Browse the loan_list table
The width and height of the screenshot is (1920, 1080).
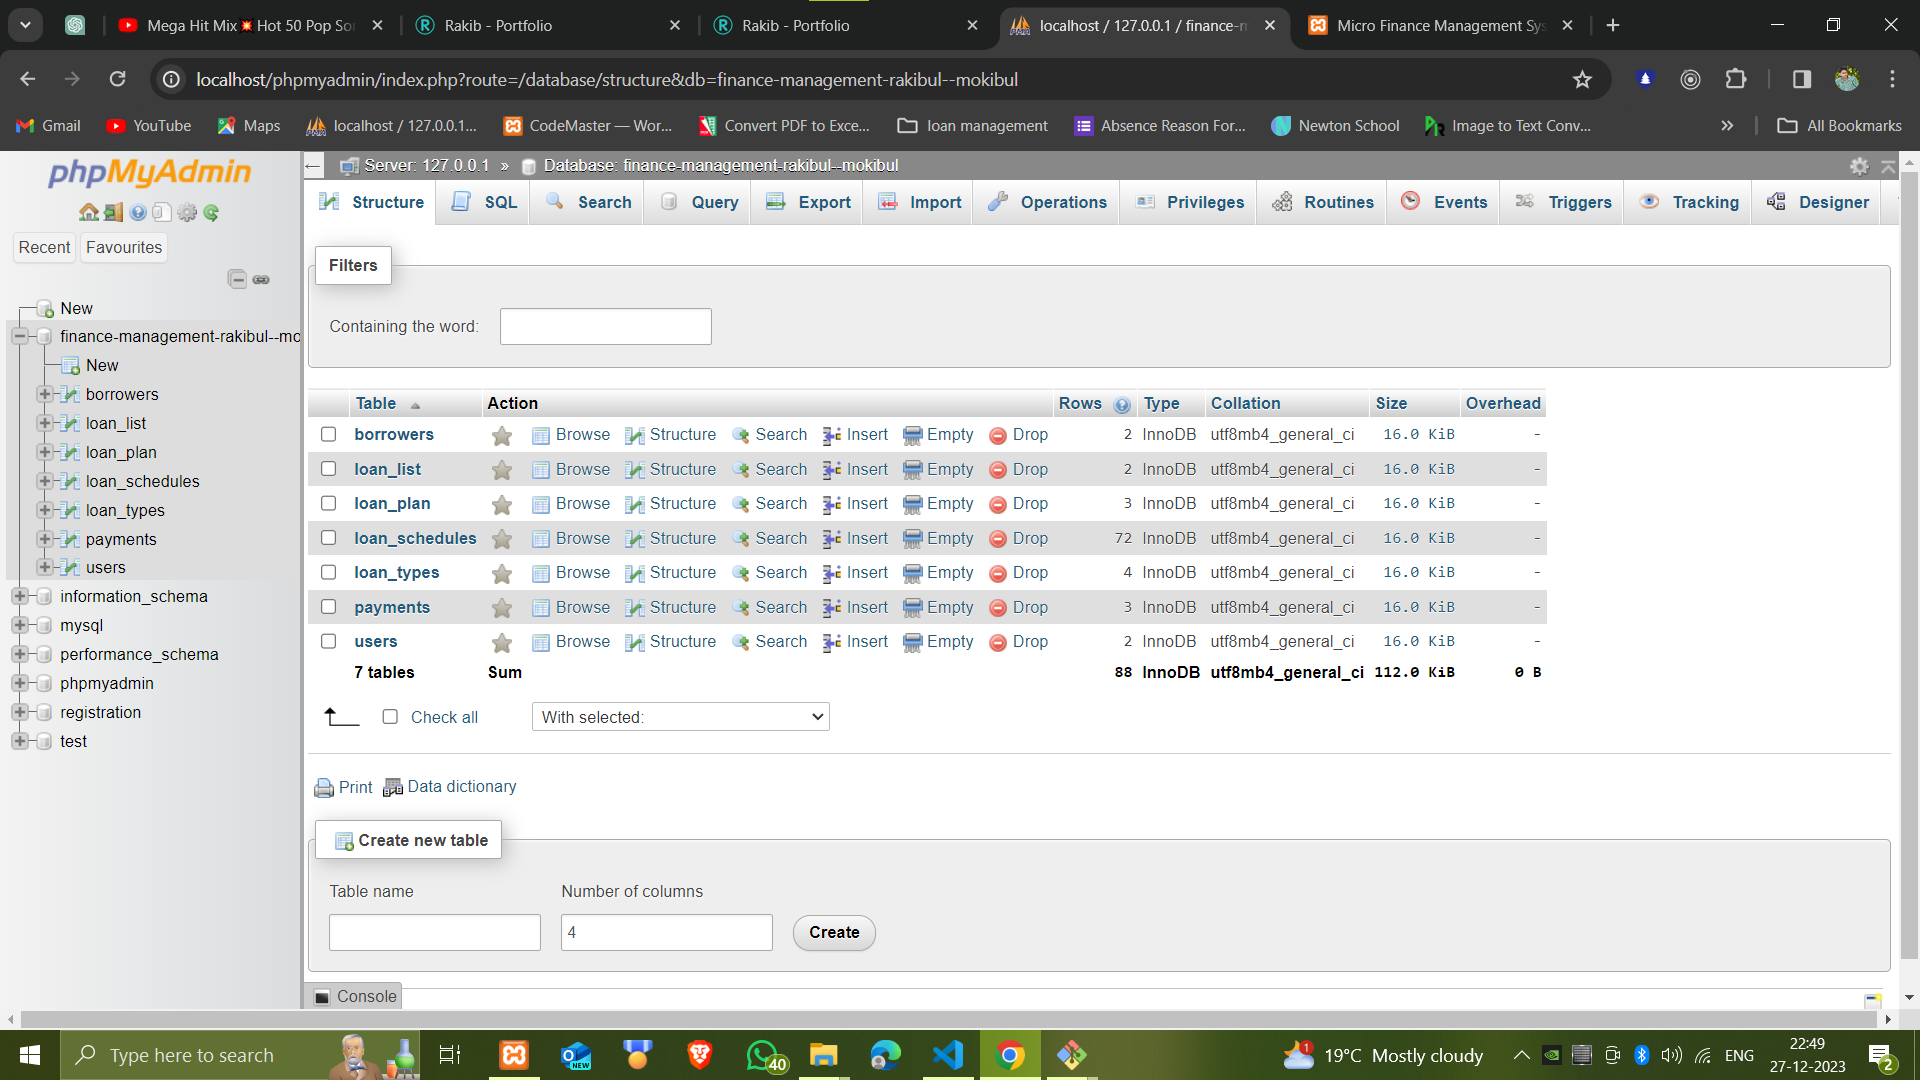tap(571, 470)
